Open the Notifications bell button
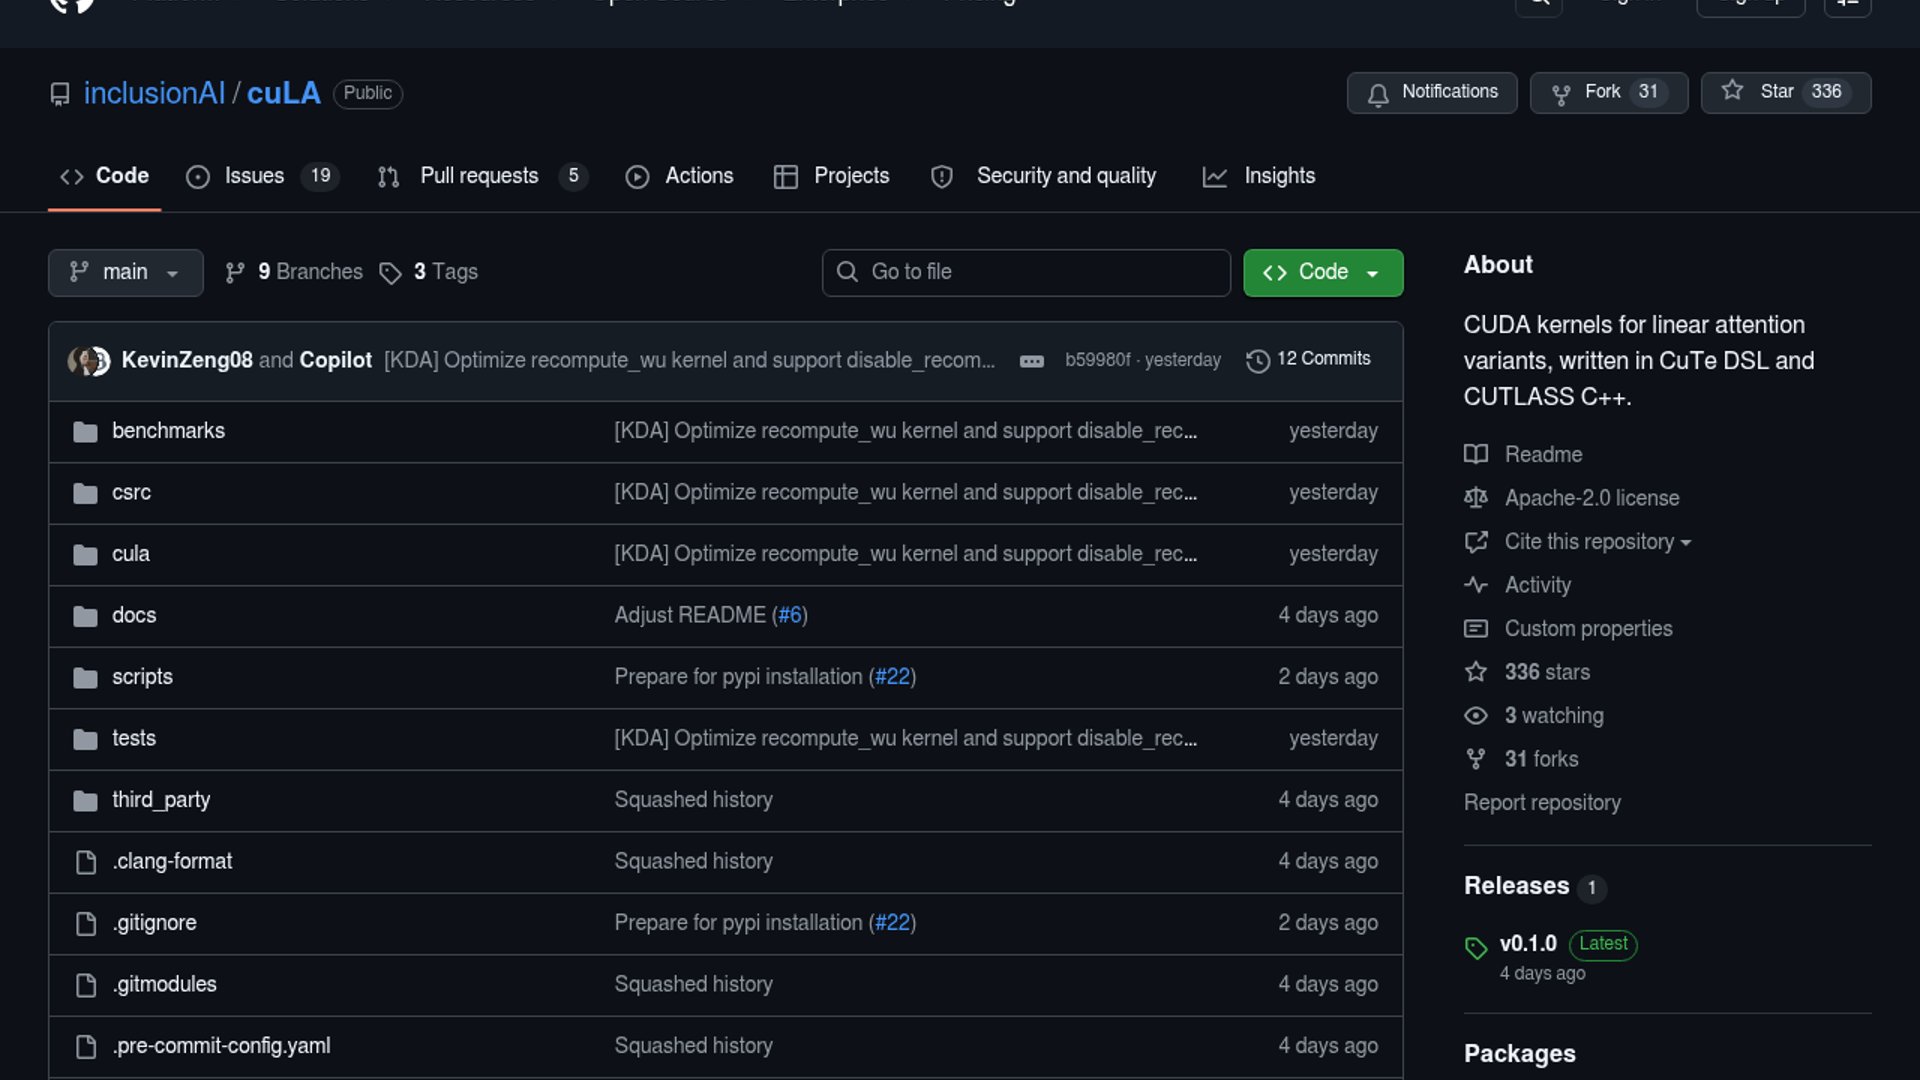This screenshot has width=1920, height=1080. 1431,92
